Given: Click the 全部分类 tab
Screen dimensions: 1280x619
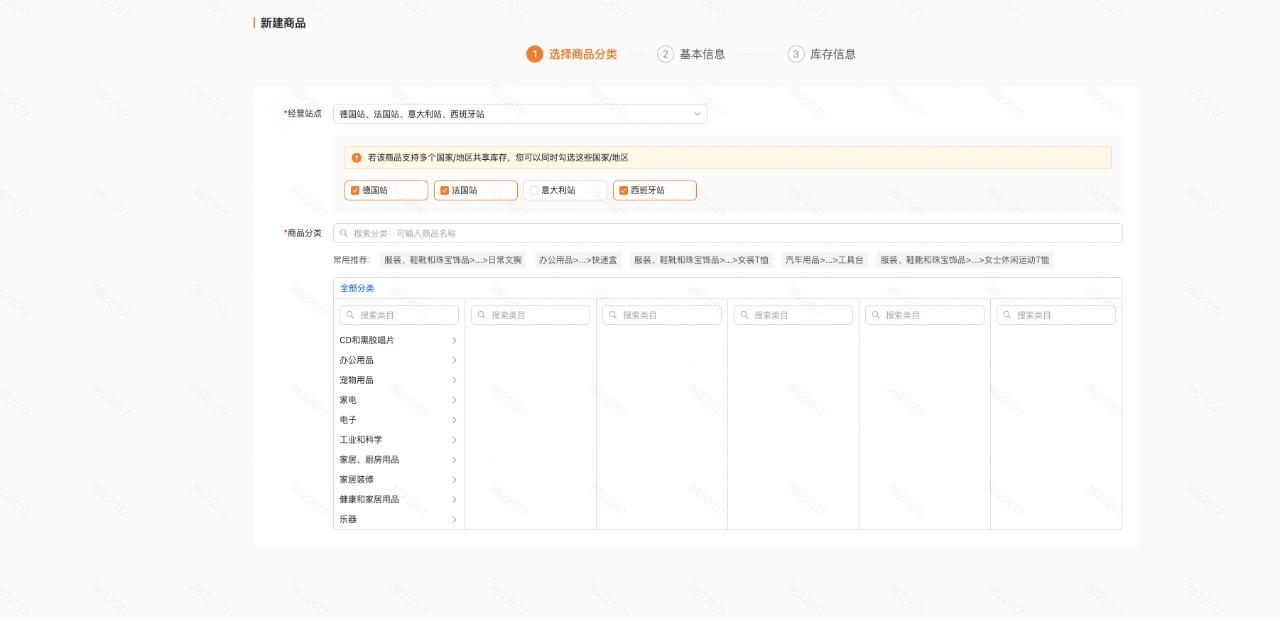Looking at the screenshot, I should pyautogui.click(x=357, y=288).
